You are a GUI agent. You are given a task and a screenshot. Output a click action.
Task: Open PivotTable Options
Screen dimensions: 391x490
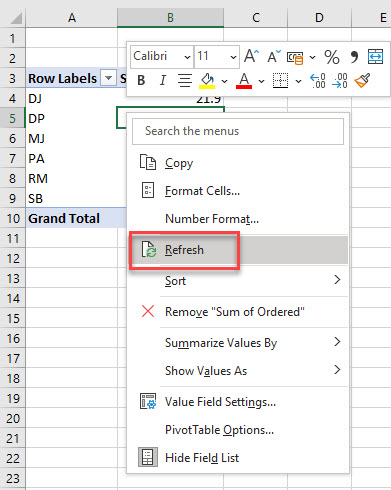238,430
